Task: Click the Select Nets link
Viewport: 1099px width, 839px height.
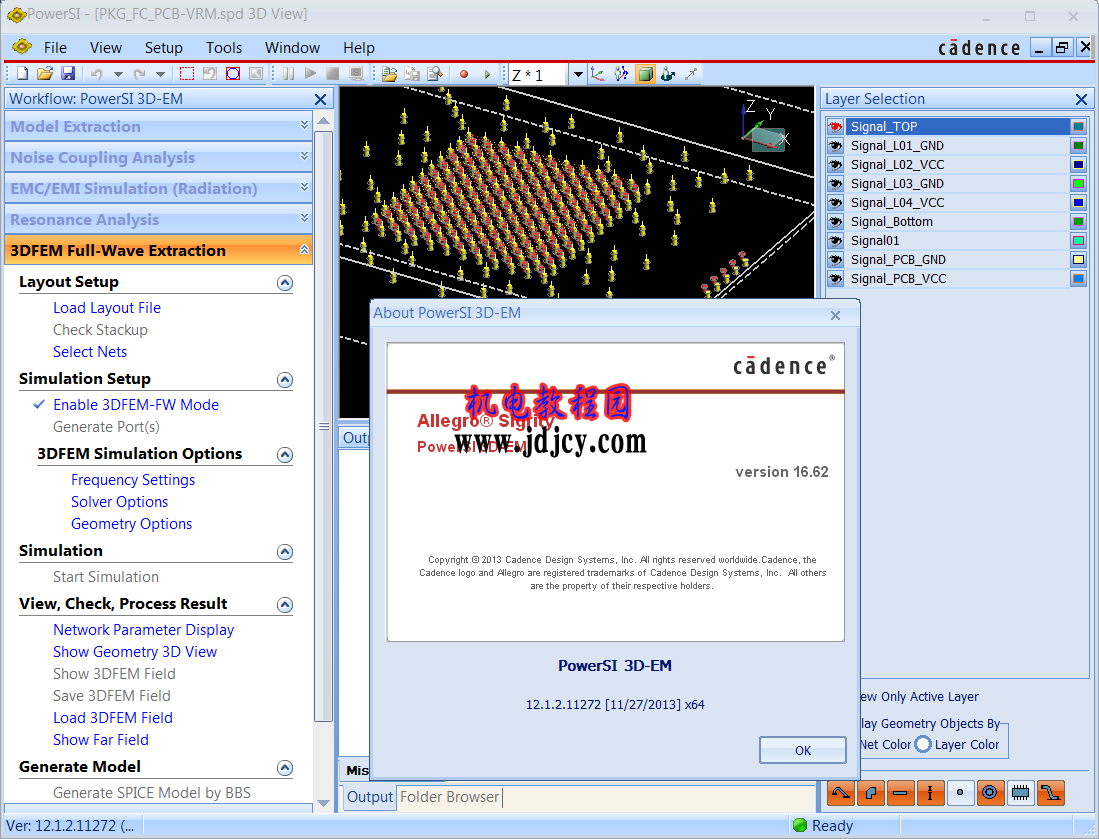Action: pos(90,352)
